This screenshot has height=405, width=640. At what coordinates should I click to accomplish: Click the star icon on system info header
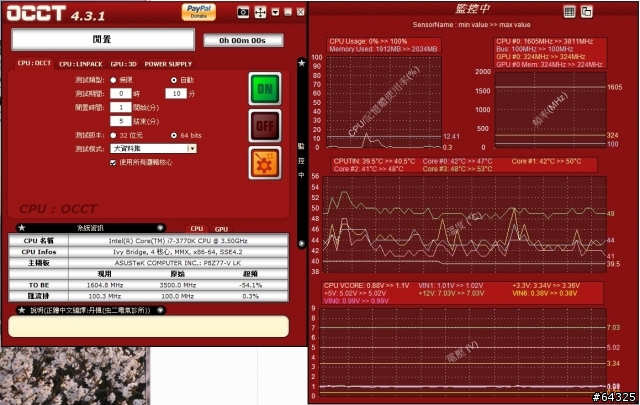tap(22, 228)
